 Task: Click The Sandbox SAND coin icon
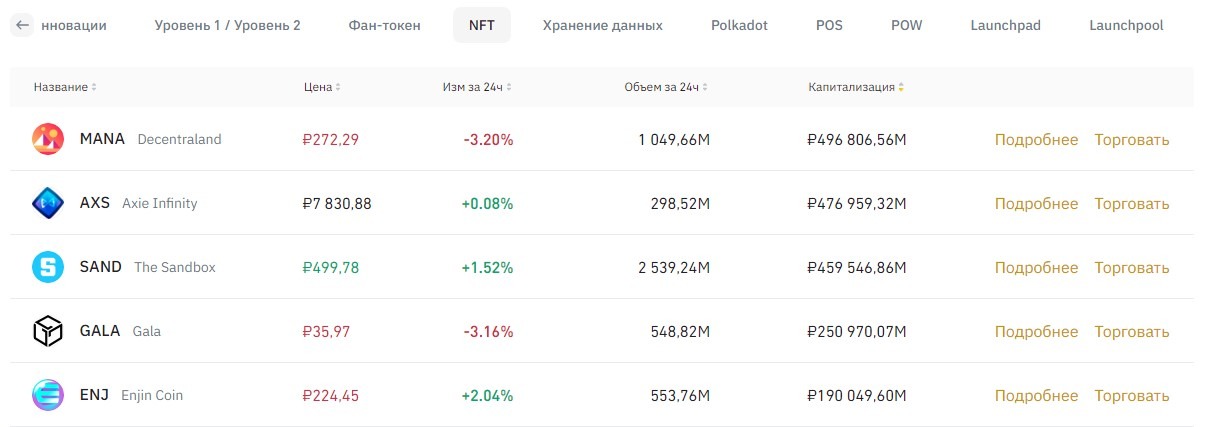(47, 267)
